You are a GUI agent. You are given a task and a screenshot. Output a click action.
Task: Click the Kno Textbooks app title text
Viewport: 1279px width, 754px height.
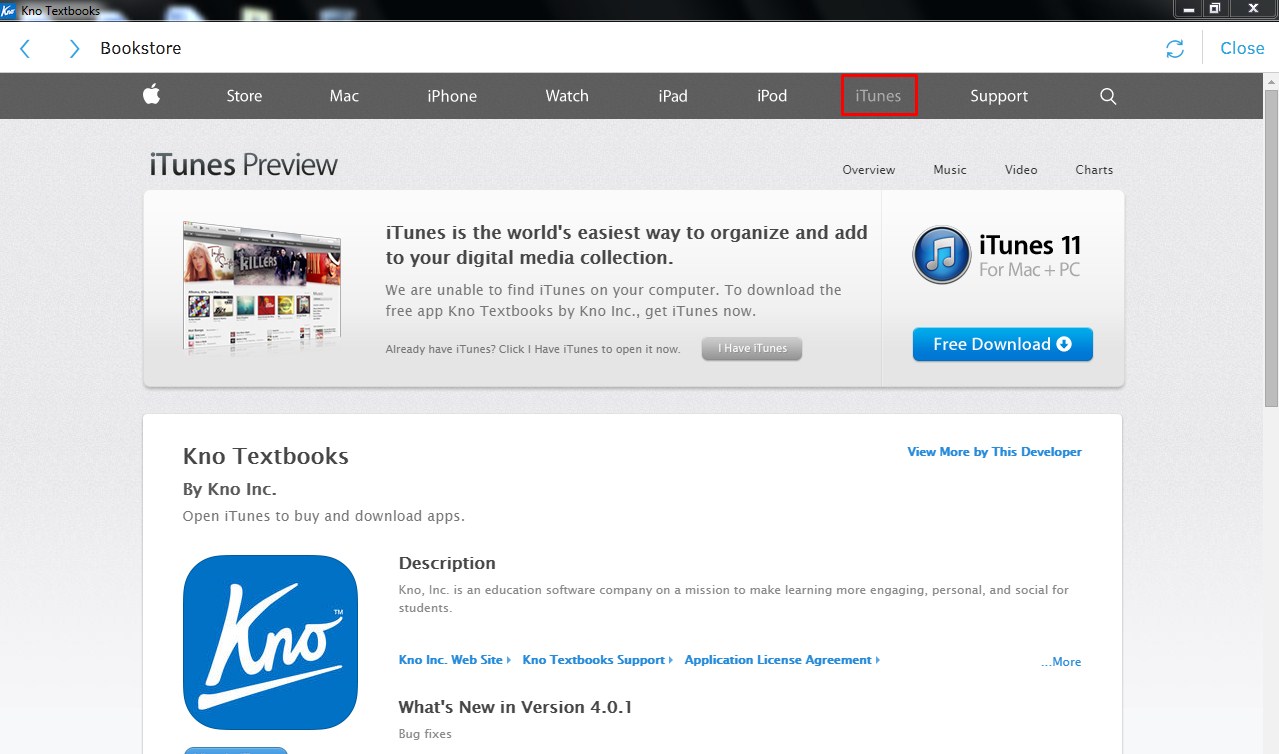point(266,456)
